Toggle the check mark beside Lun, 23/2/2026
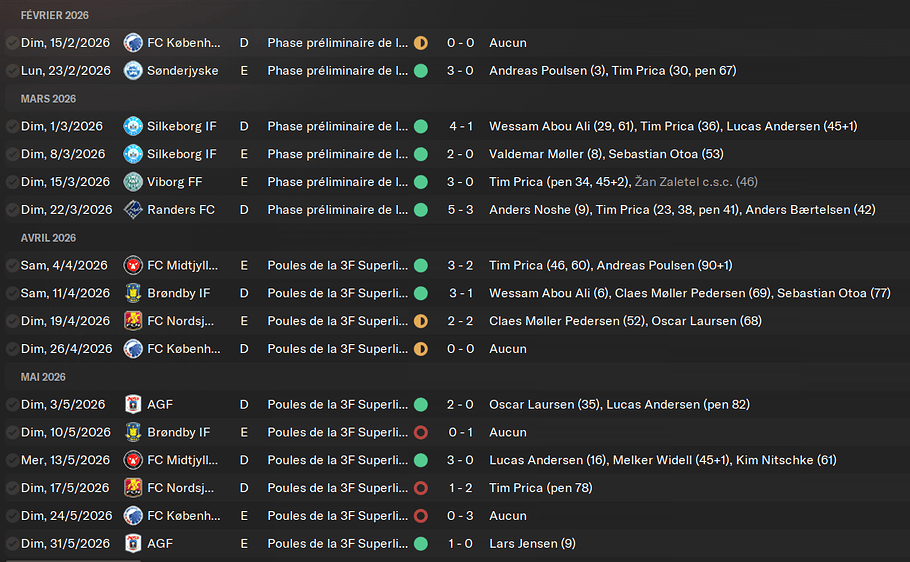Image resolution: width=910 pixels, height=562 pixels. point(11,71)
